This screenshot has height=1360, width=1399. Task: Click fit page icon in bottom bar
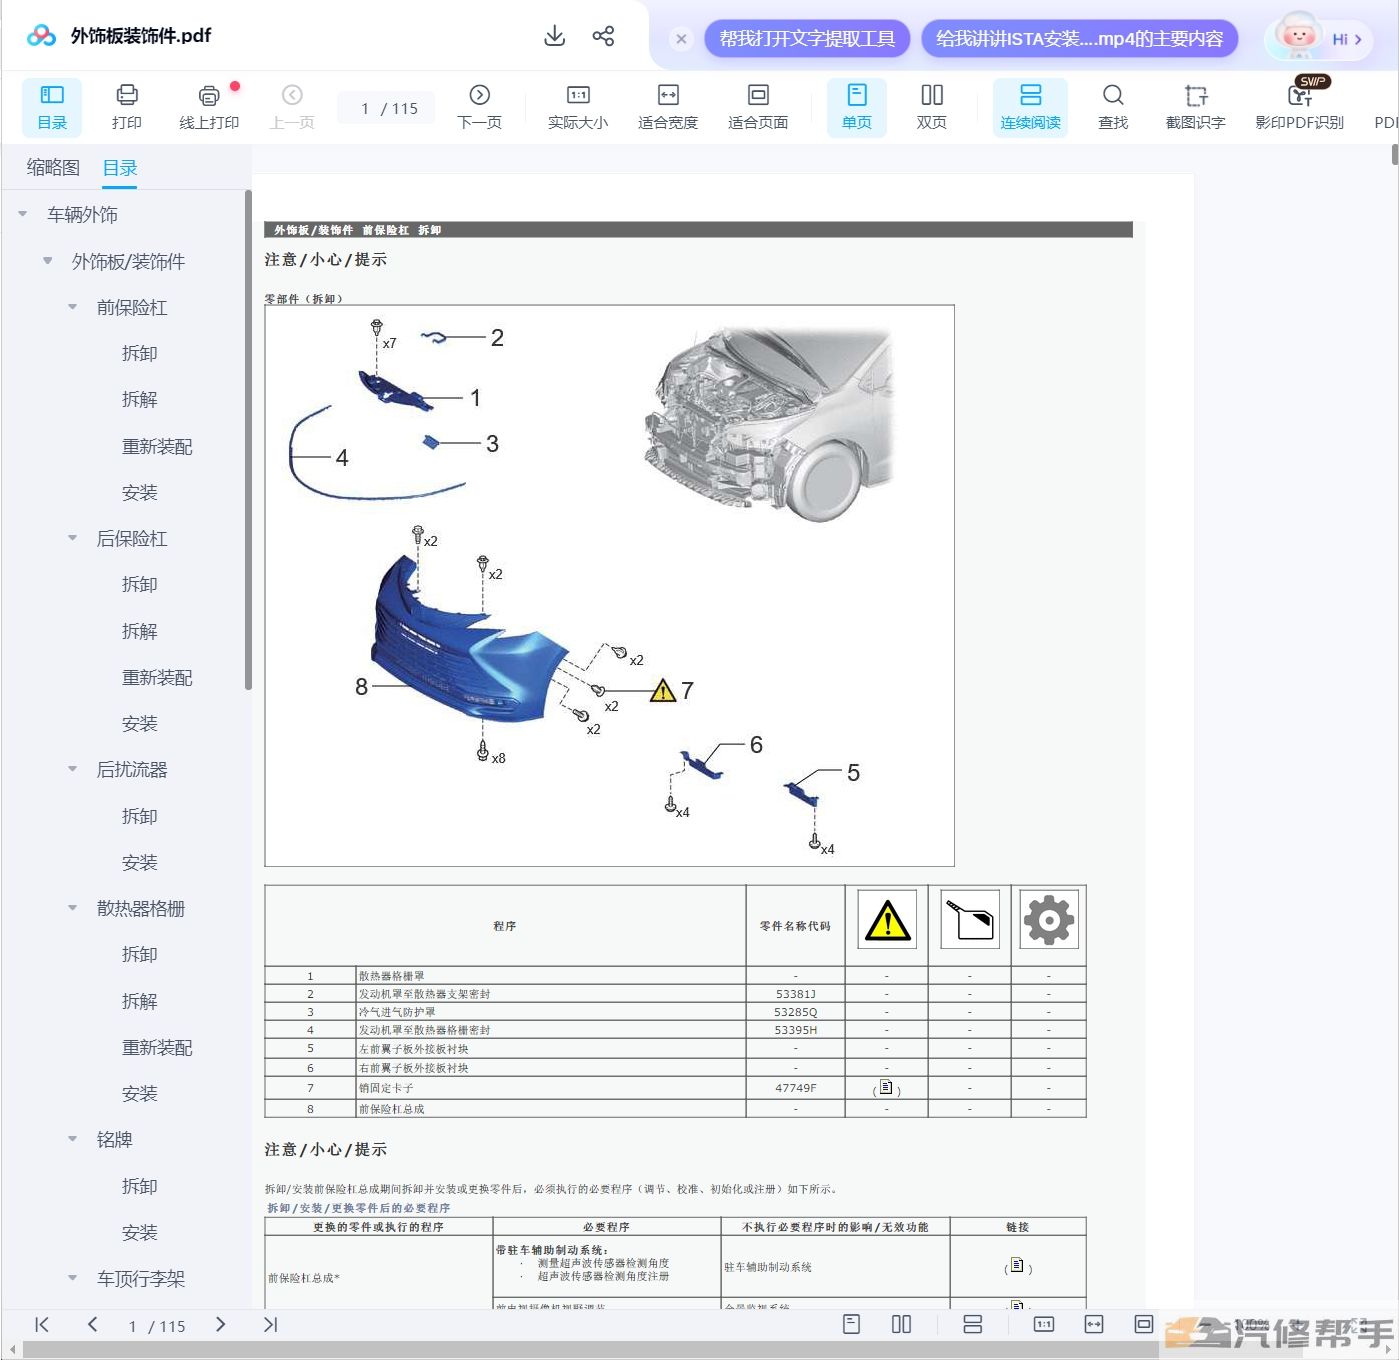(x=1144, y=1324)
